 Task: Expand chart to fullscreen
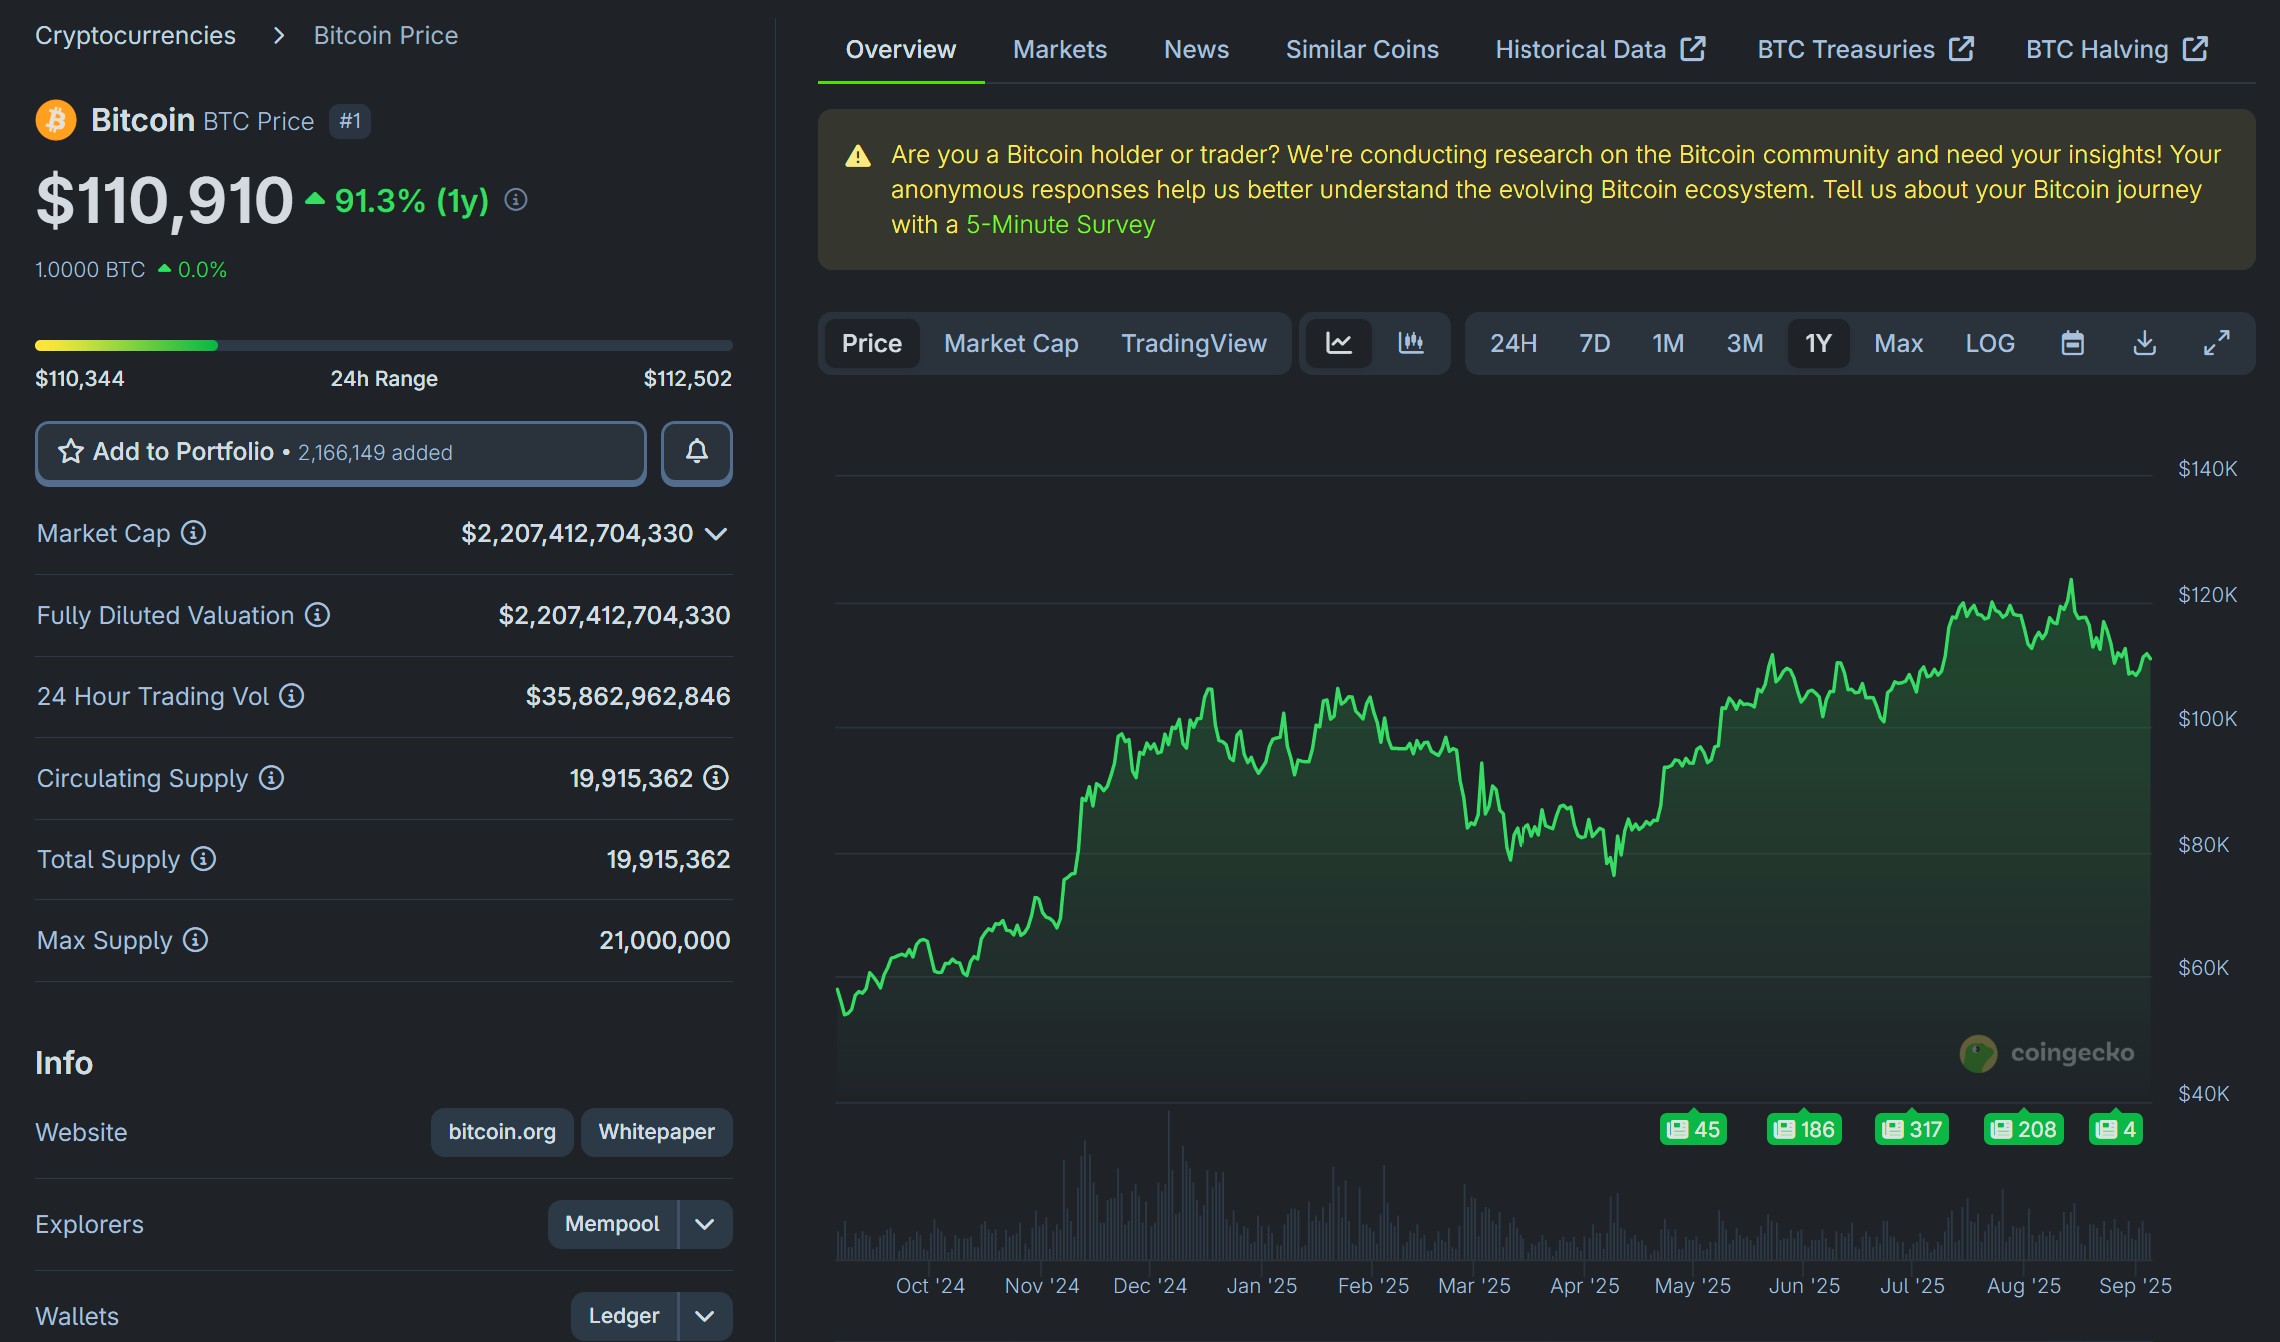2216,343
